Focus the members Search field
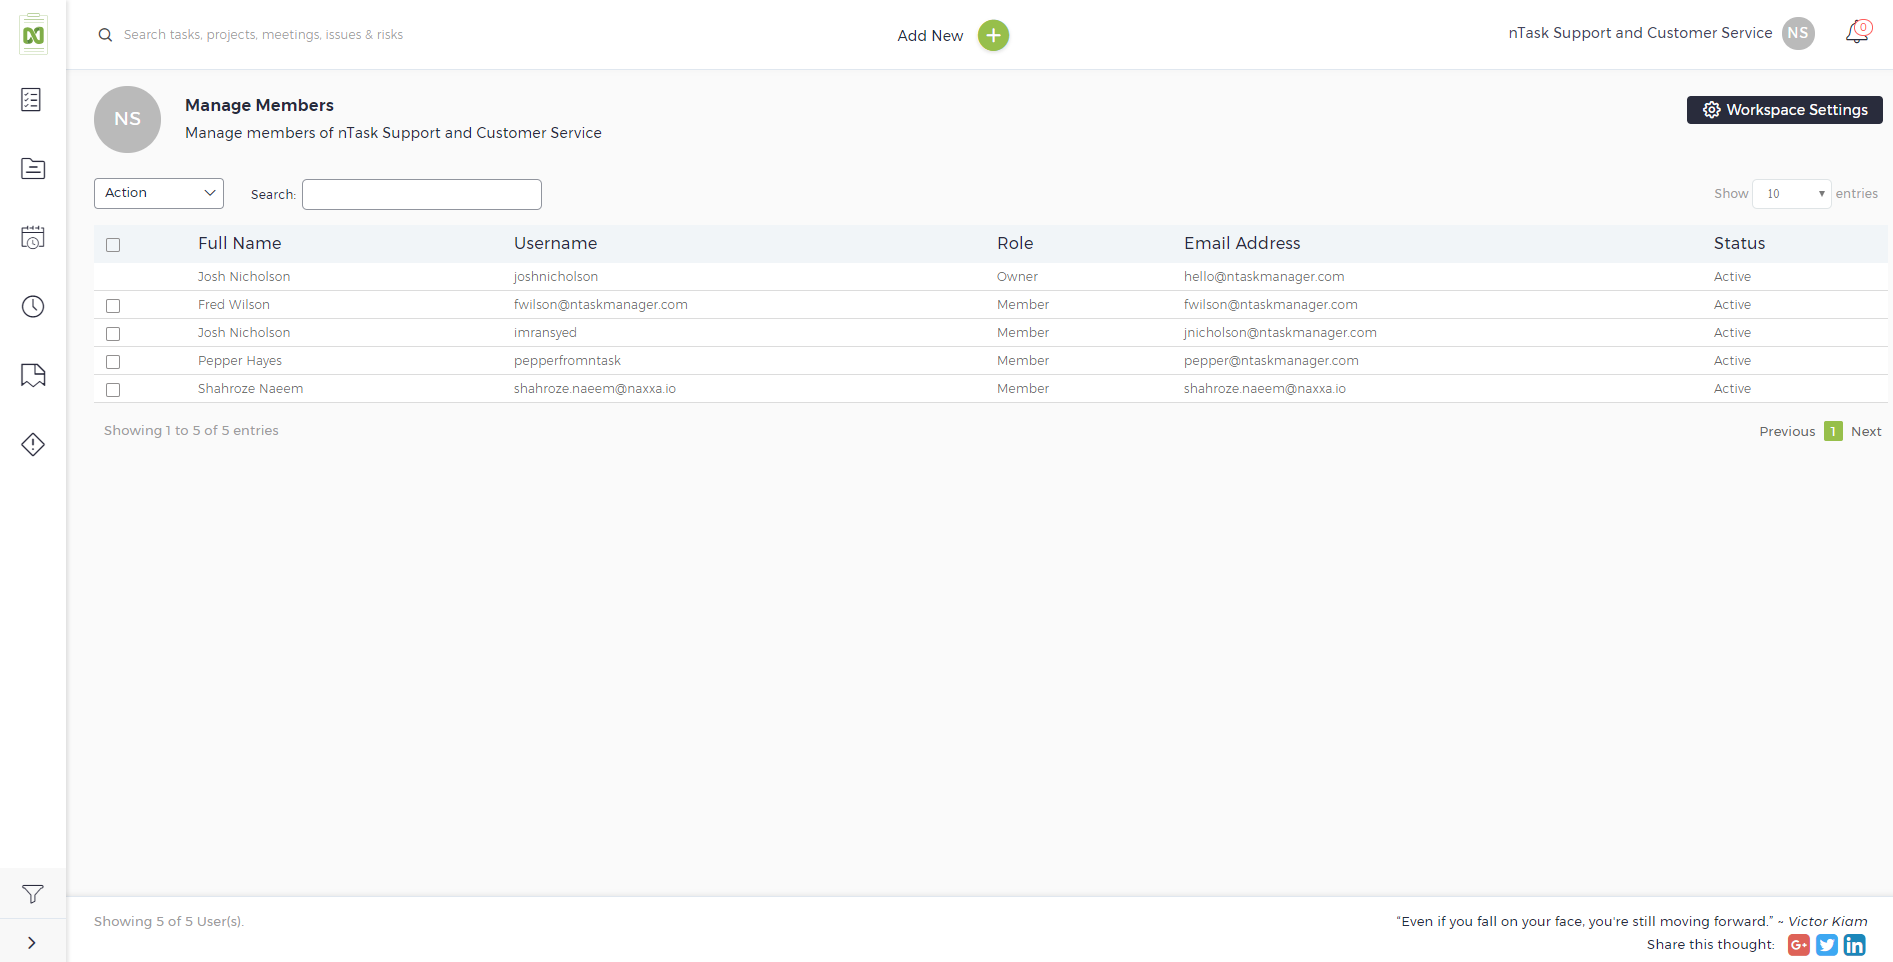 [422, 194]
